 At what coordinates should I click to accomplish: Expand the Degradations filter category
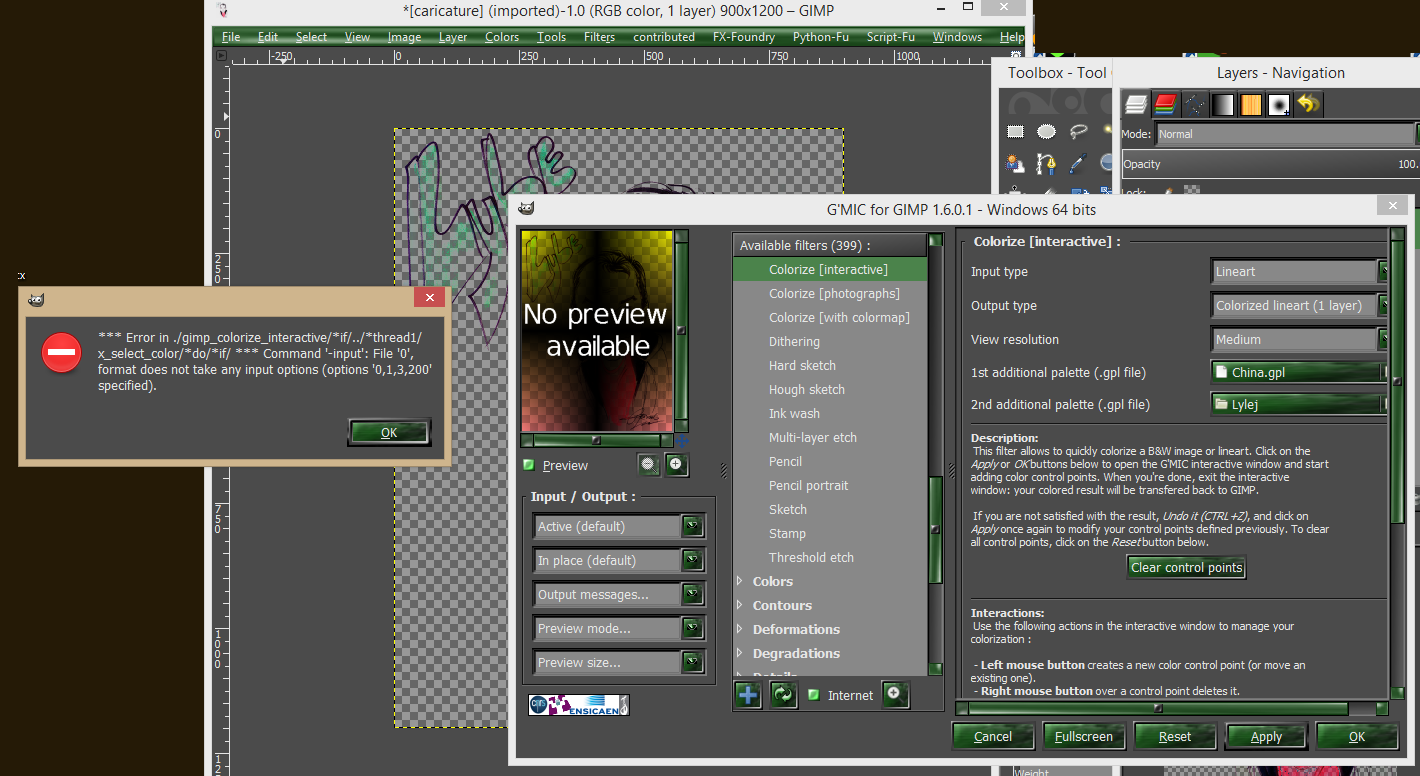(x=740, y=653)
